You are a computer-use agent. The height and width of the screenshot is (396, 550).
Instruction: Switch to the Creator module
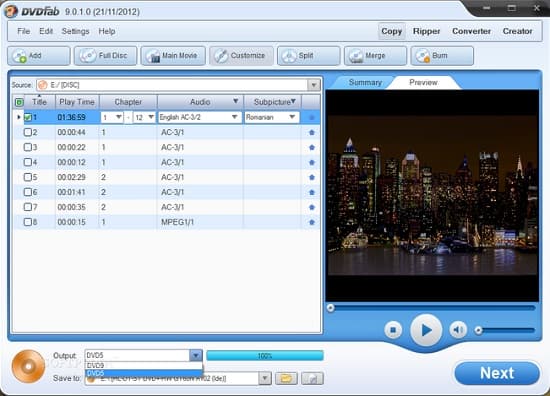point(517,31)
